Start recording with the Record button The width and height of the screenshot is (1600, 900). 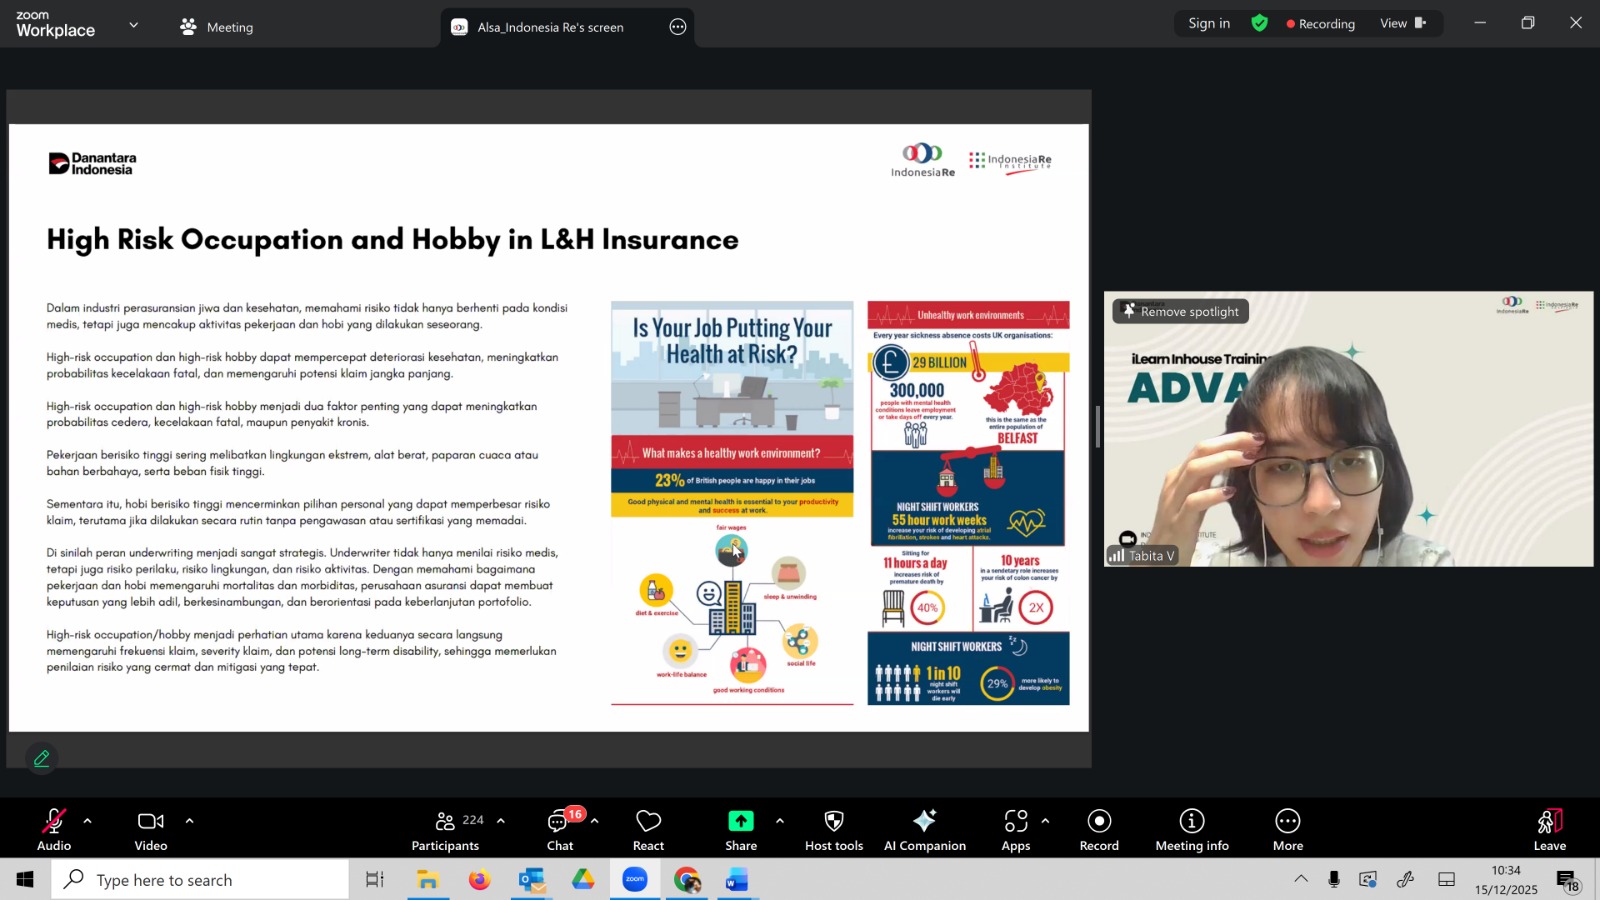pos(1099,830)
